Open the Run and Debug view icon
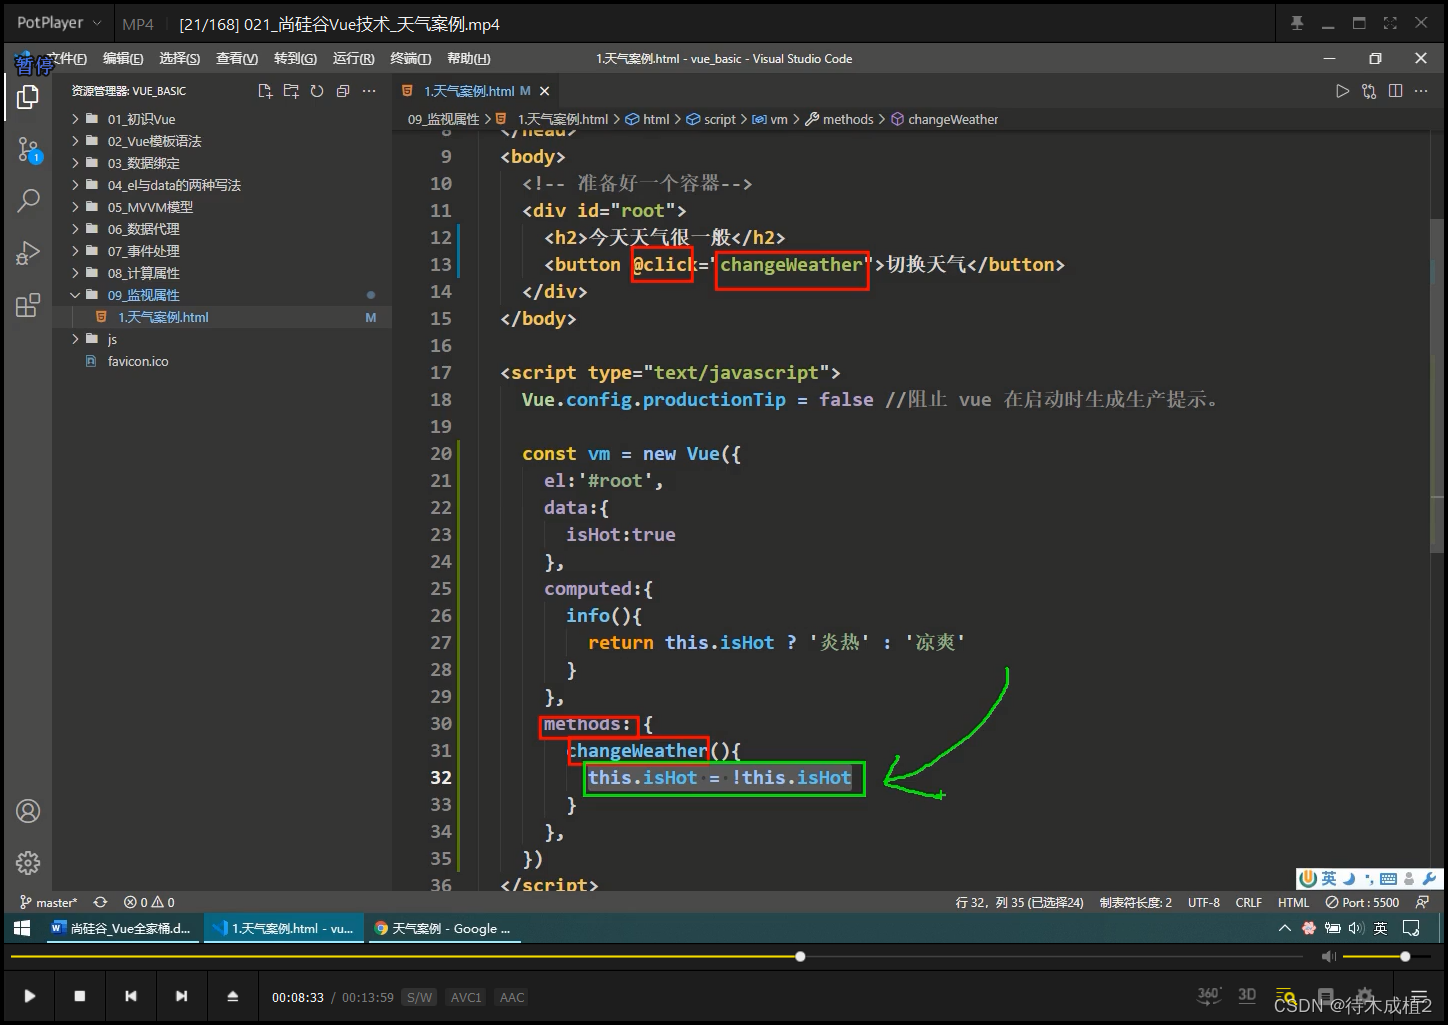1448x1025 pixels. point(28,252)
